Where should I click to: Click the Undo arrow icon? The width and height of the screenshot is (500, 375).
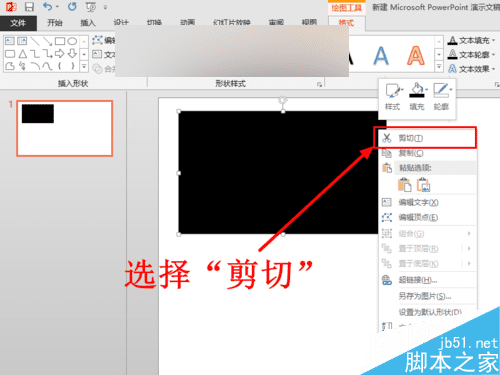(x=48, y=6)
